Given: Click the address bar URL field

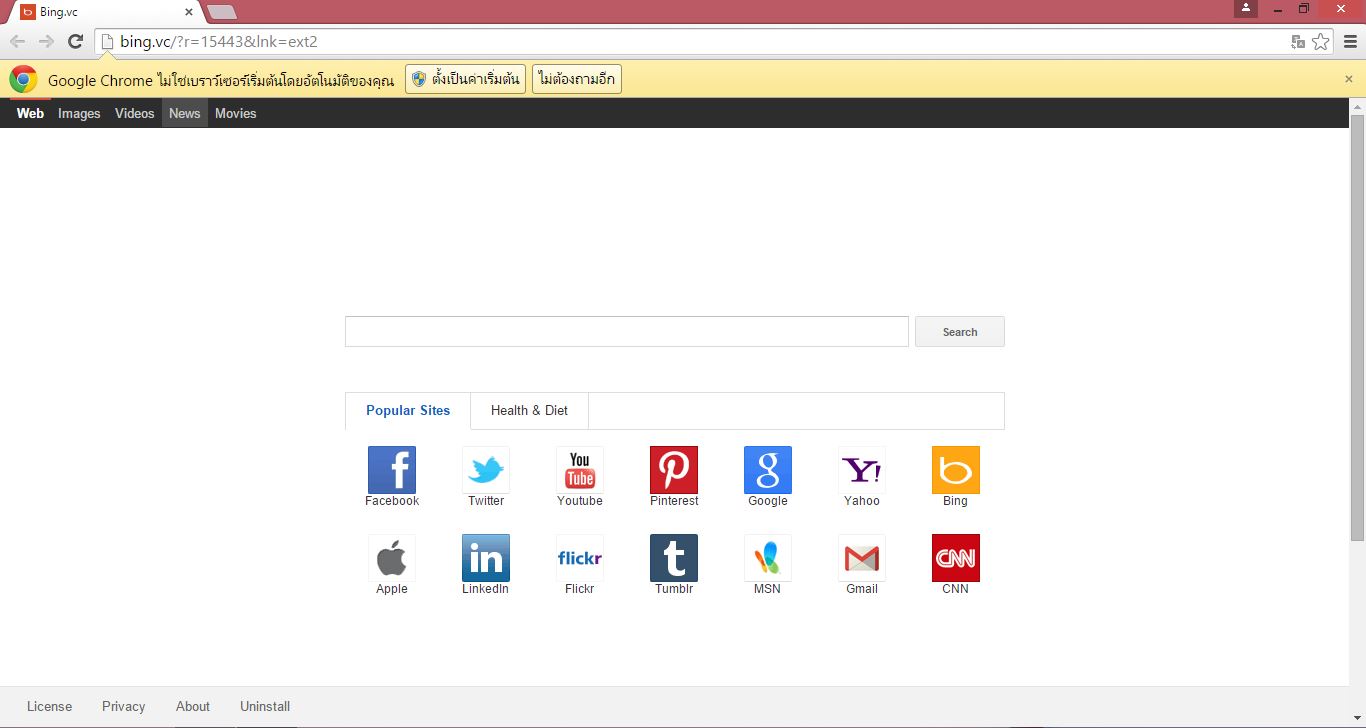Looking at the screenshot, I should (690, 42).
